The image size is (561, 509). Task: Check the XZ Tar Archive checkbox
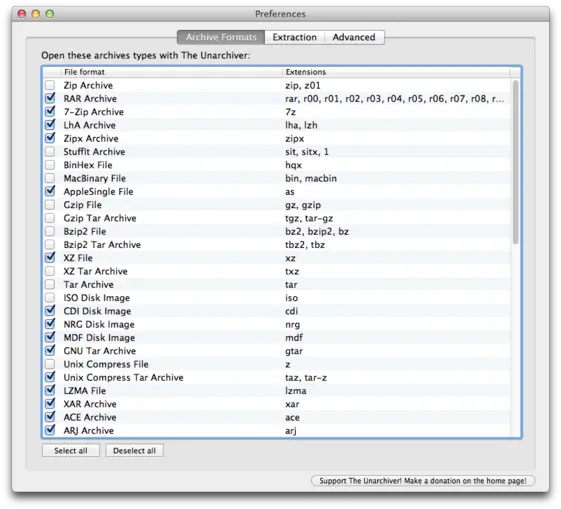point(50,271)
